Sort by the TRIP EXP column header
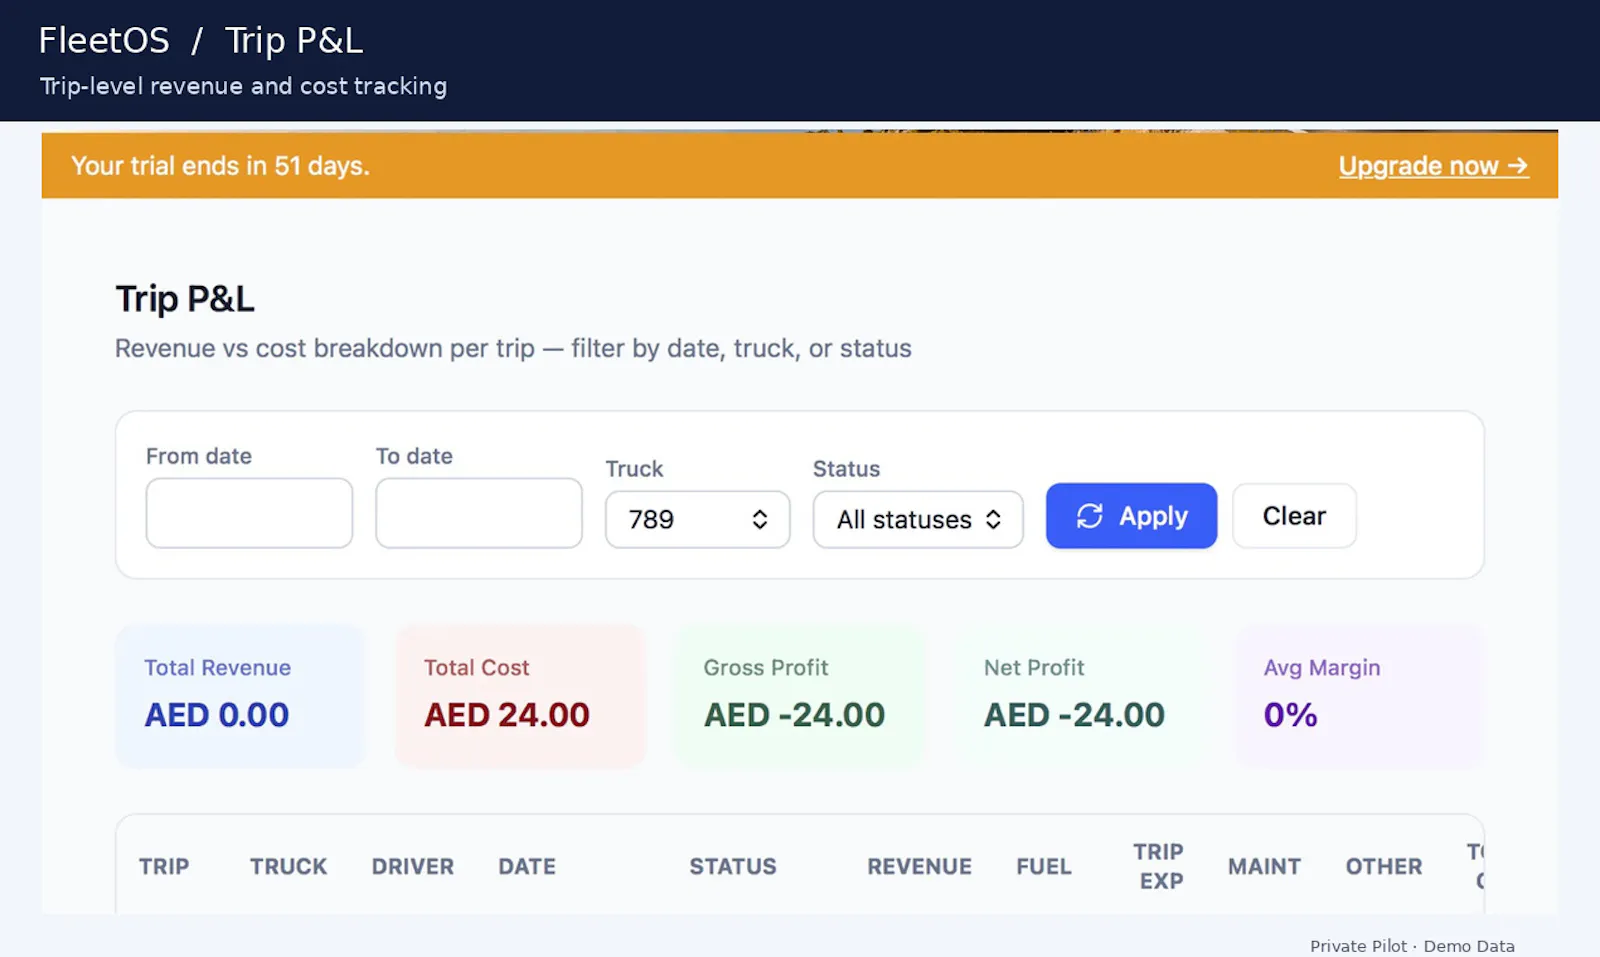Viewport: 1600px width, 957px height. pyautogui.click(x=1159, y=866)
